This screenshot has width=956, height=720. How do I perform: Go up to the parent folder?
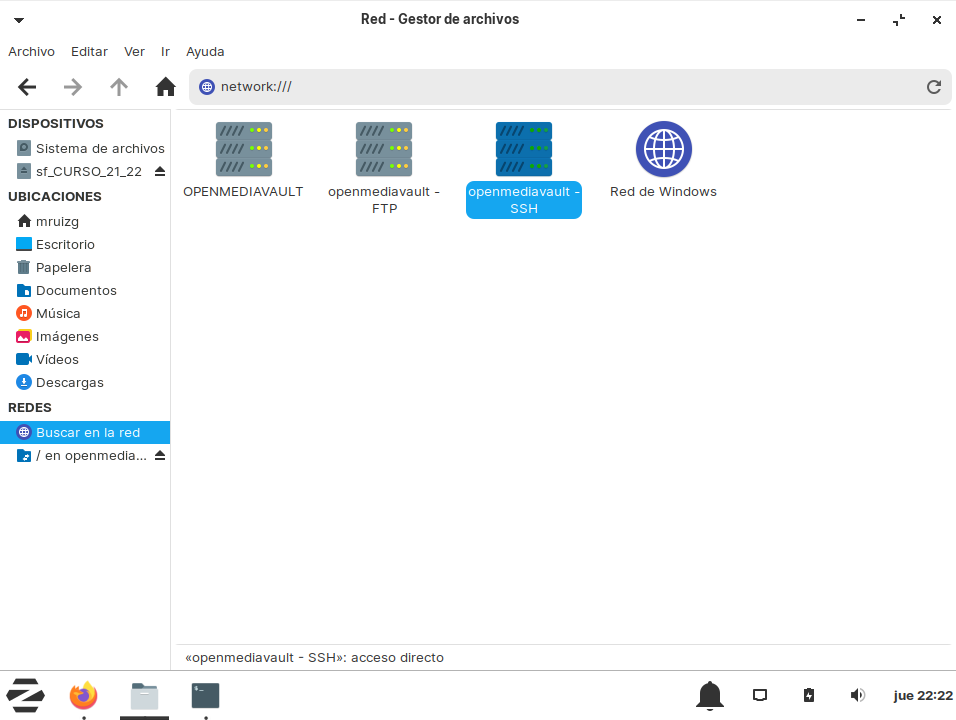[119, 87]
